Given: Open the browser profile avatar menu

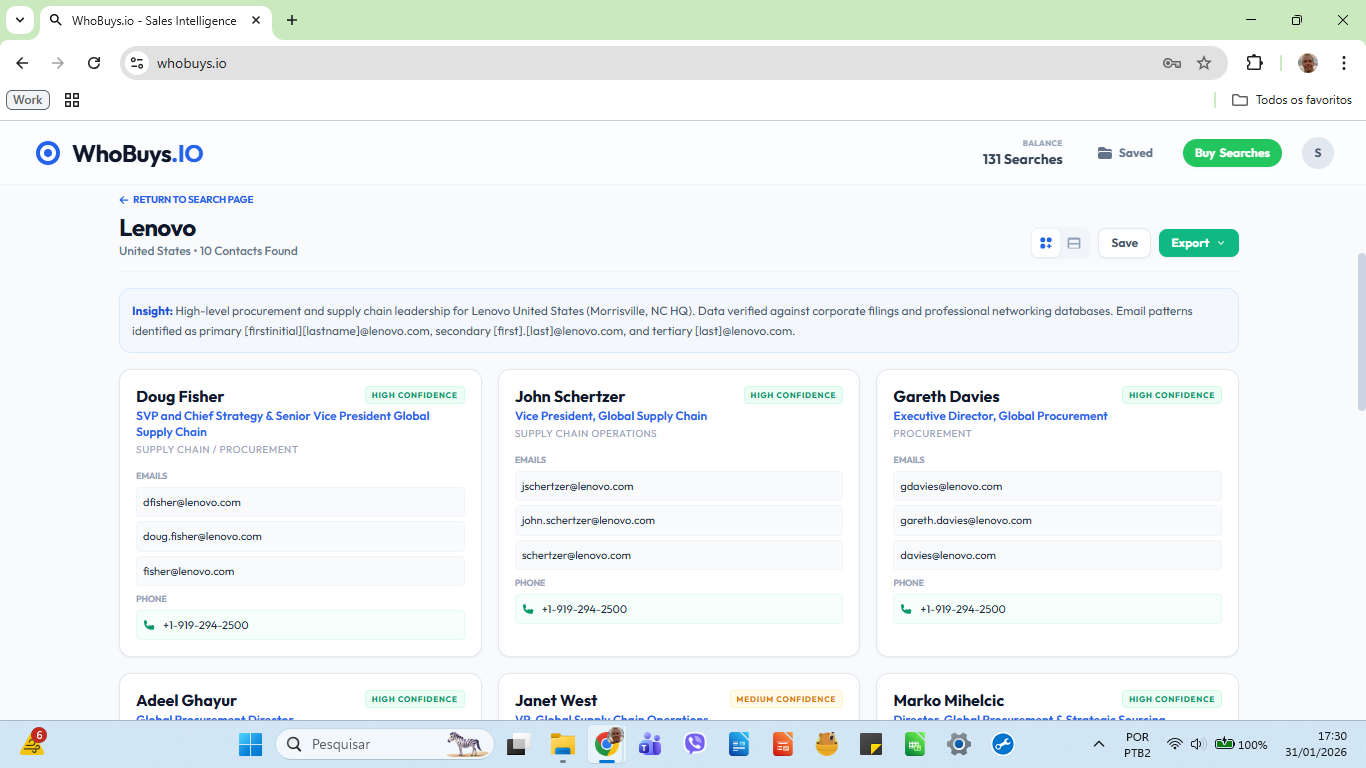Looking at the screenshot, I should pyautogui.click(x=1307, y=62).
